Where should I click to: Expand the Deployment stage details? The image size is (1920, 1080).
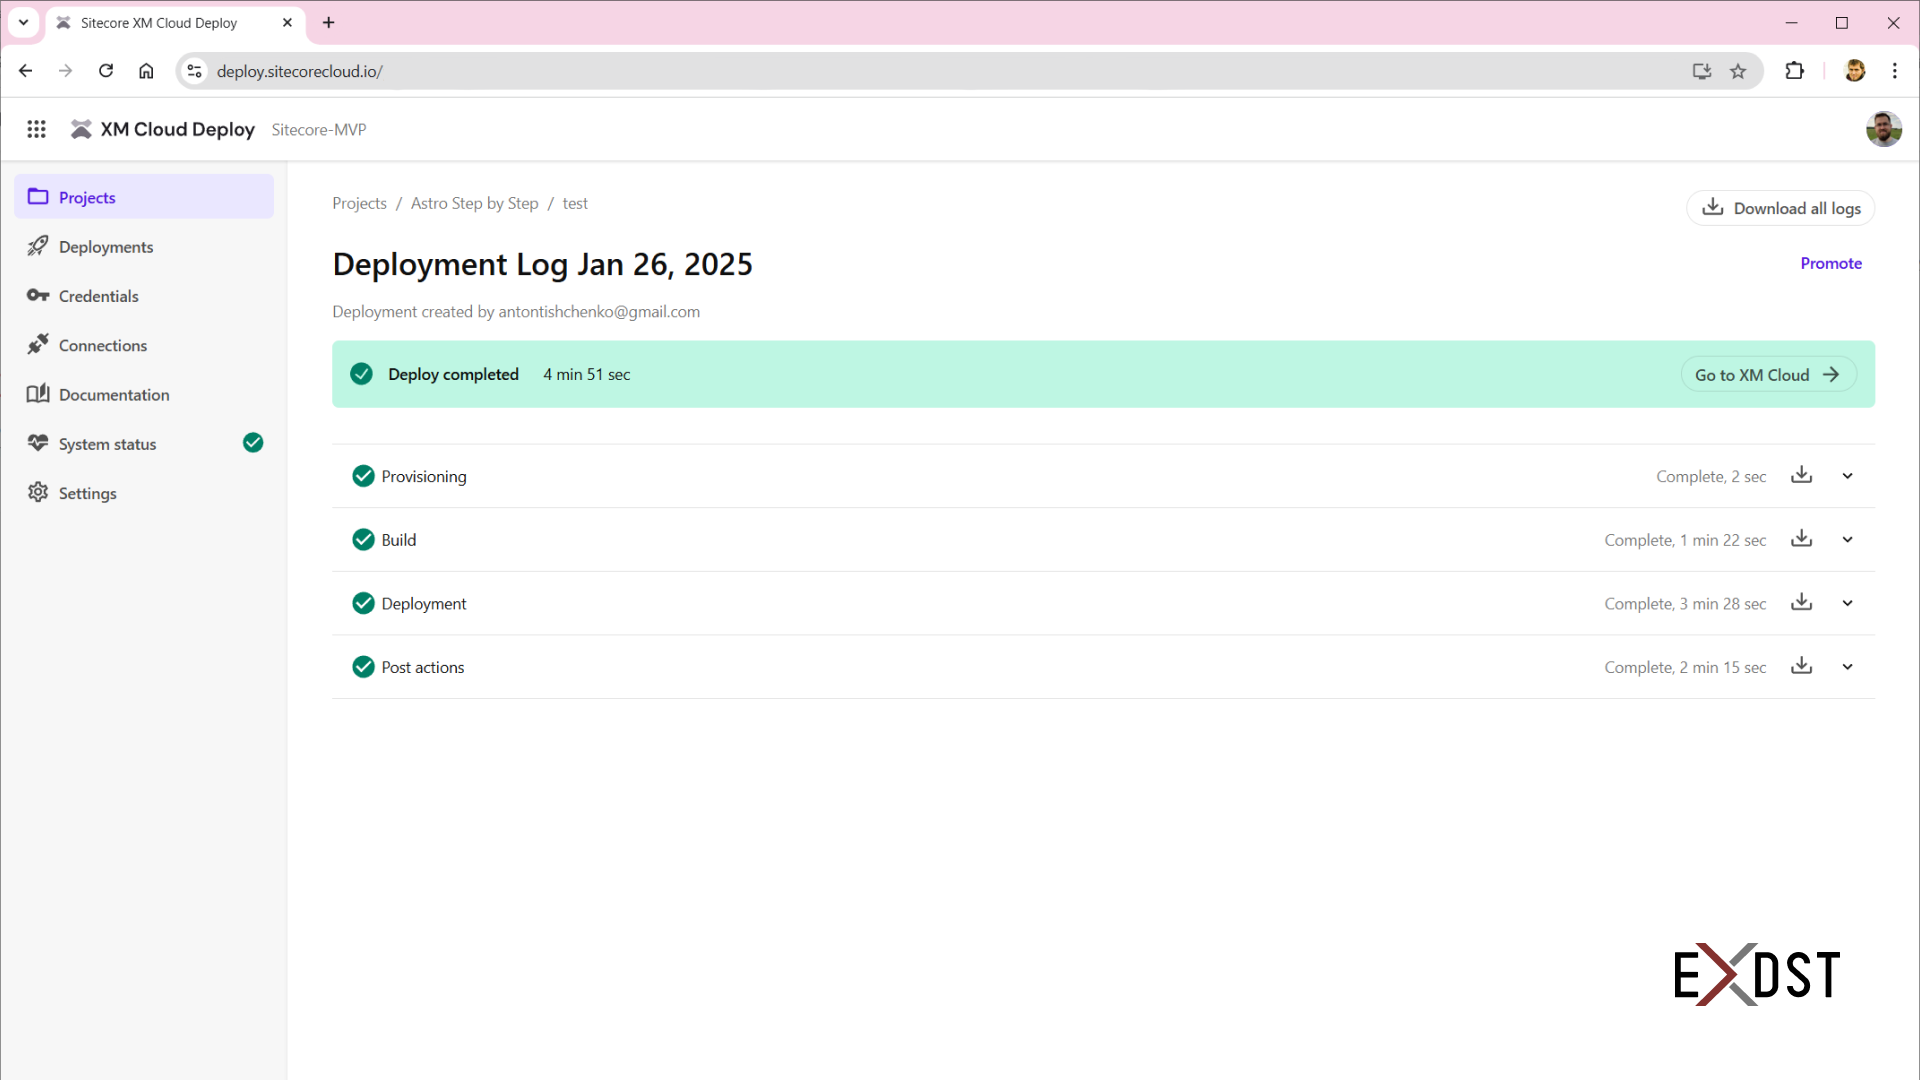[x=1847, y=603]
